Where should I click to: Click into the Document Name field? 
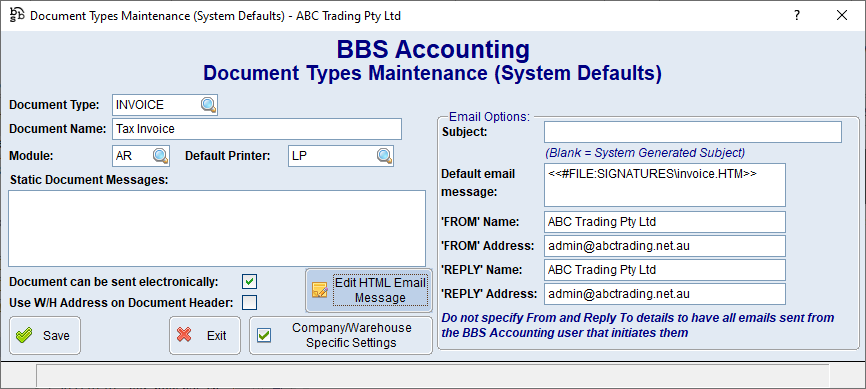click(x=257, y=129)
